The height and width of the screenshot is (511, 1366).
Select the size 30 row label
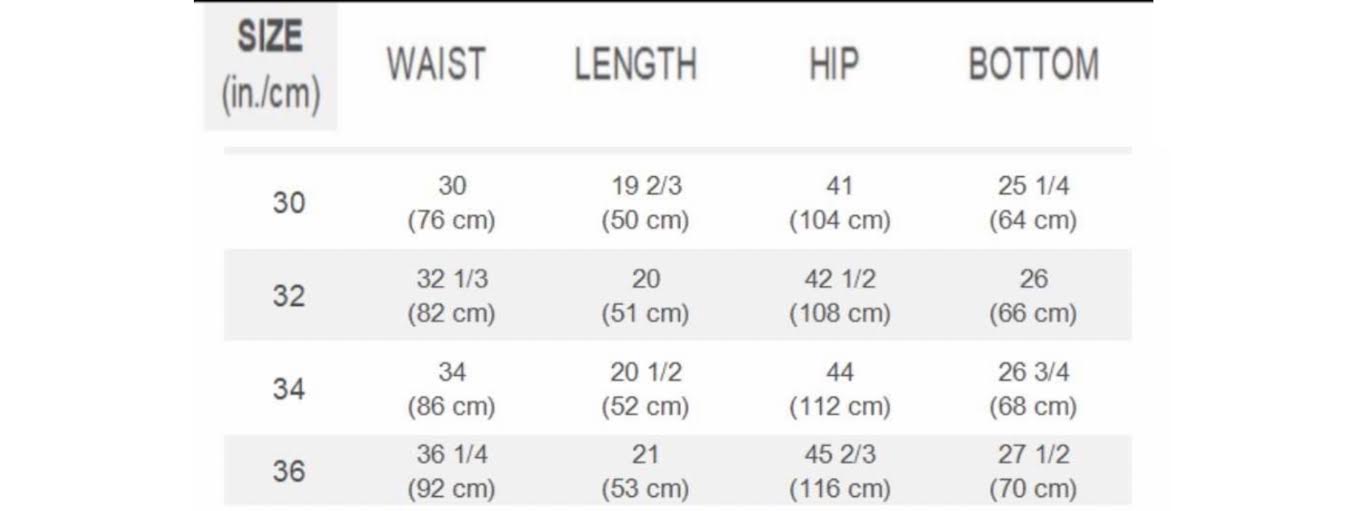click(x=289, y=203)
